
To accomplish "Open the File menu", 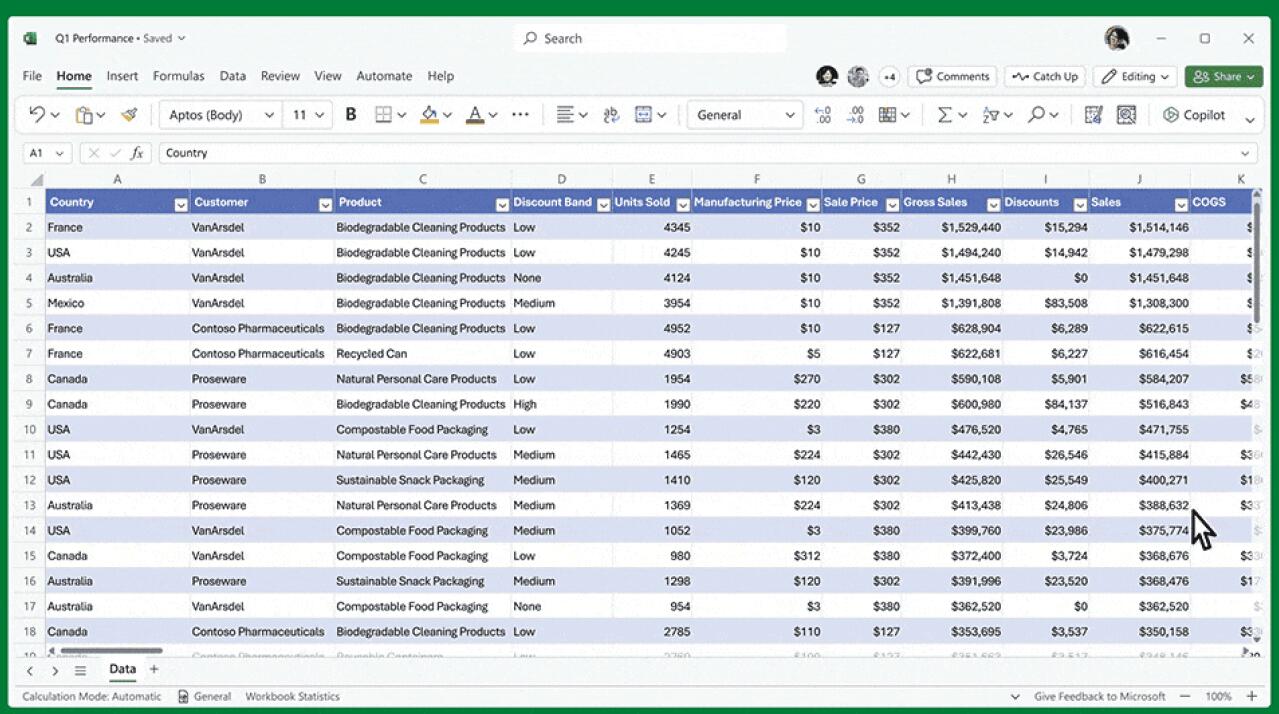I will point(32,76).
